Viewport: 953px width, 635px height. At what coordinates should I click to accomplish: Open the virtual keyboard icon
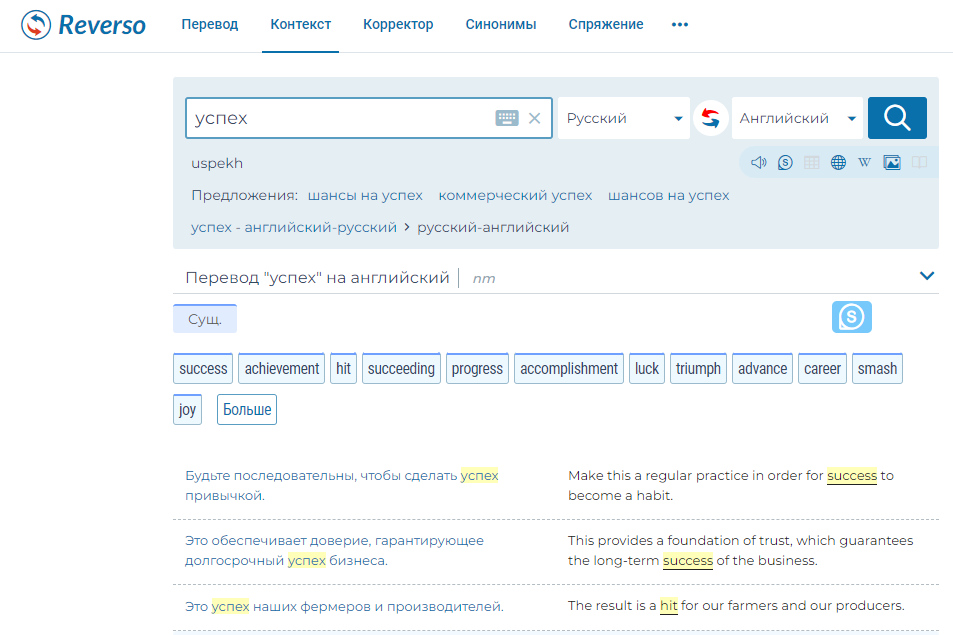507,118
